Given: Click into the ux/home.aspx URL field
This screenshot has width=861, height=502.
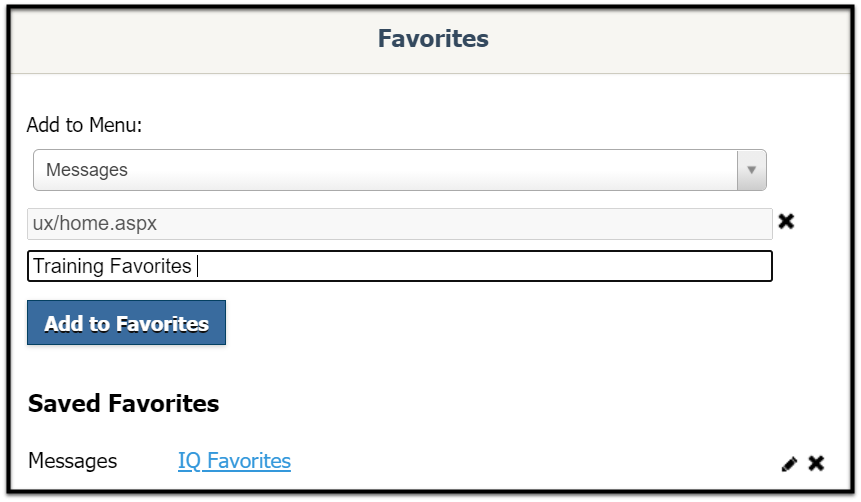Looking at the screenshot, I should (400, 224).
